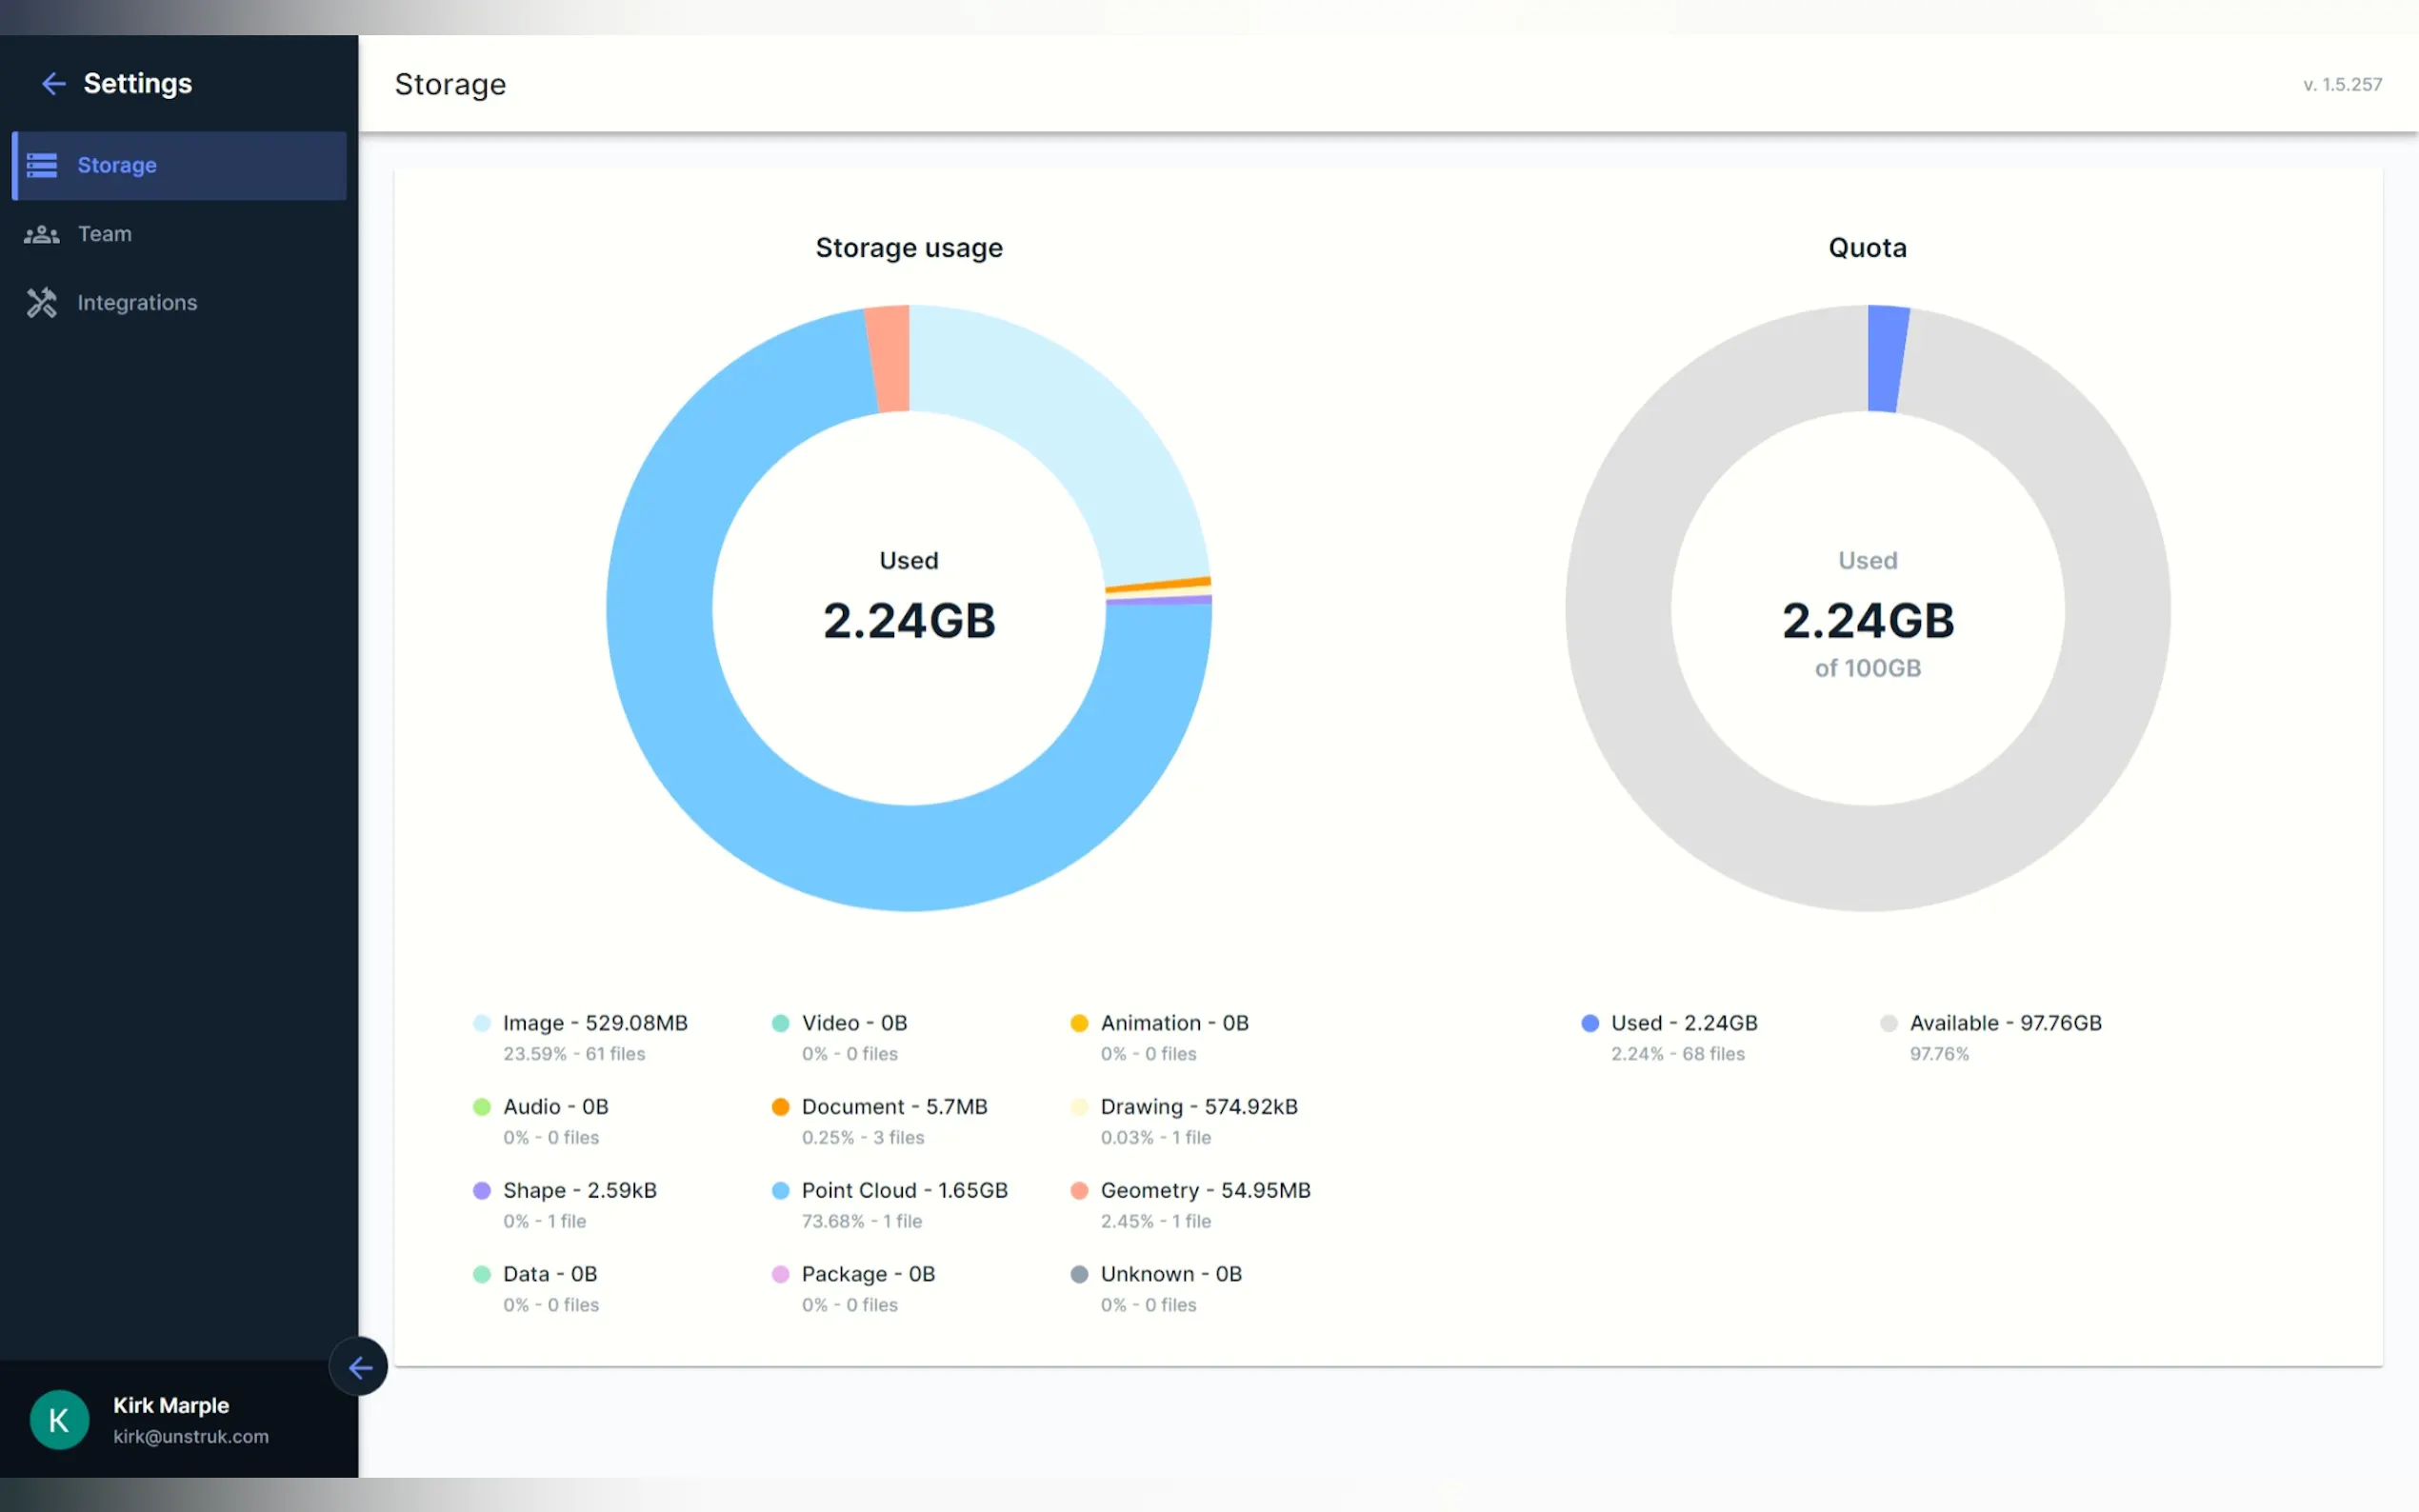Toggle the Image legend entry

[x=594, y=1023]
